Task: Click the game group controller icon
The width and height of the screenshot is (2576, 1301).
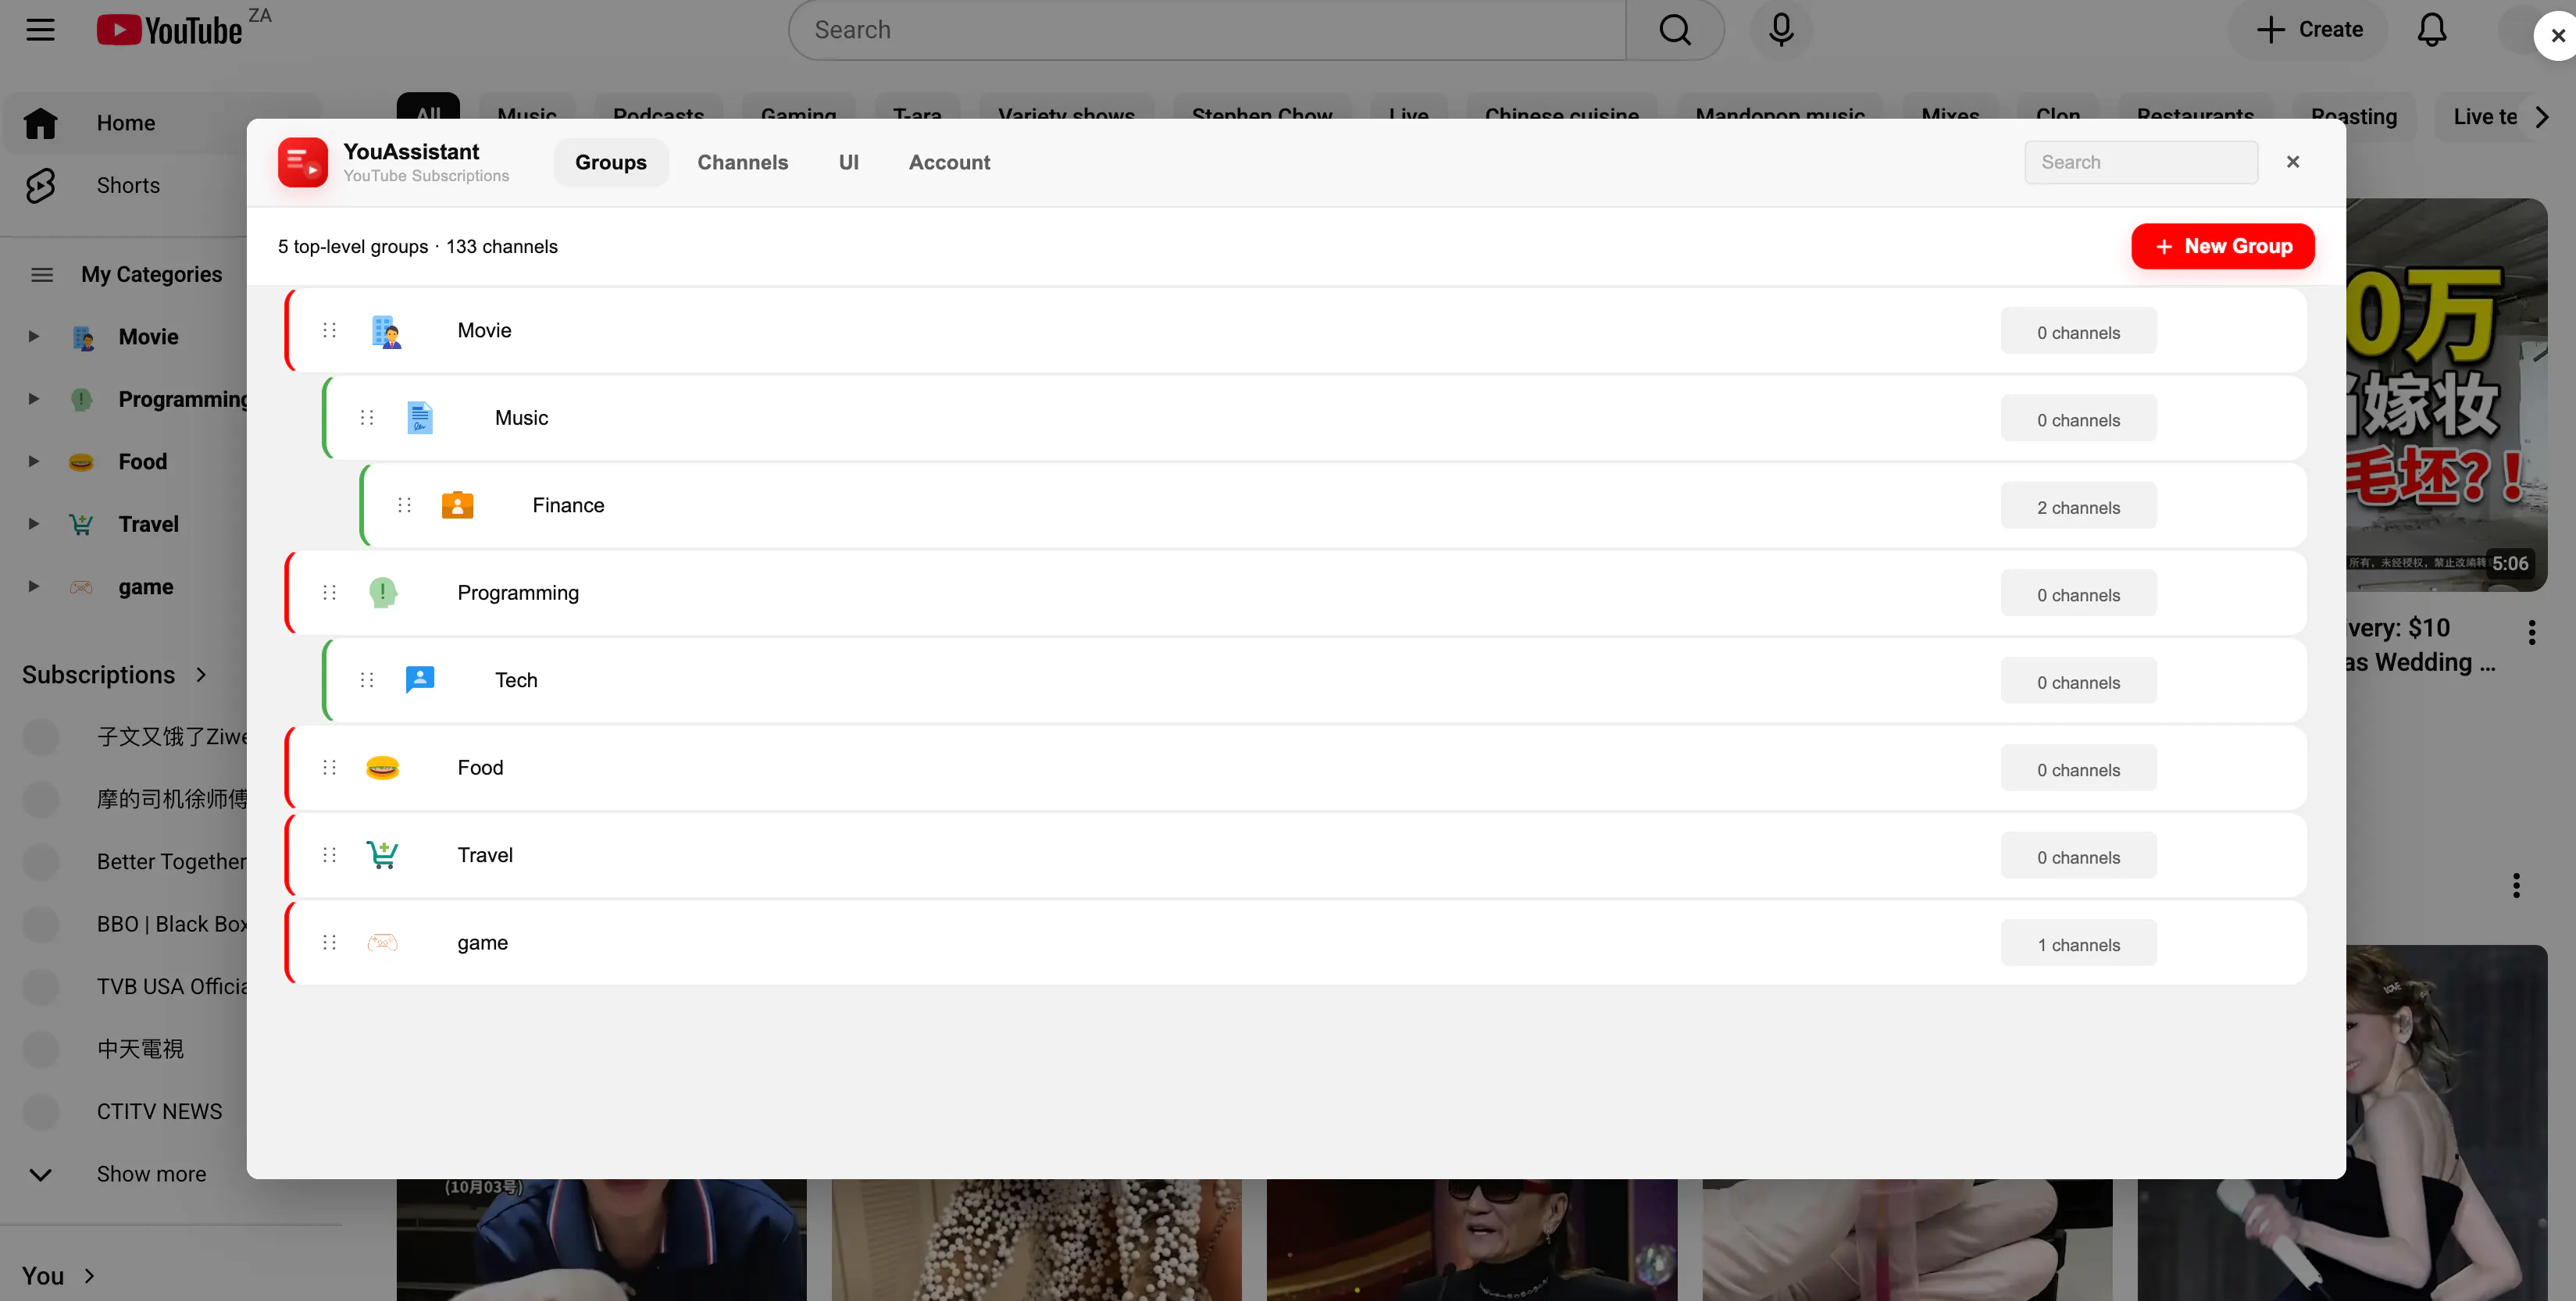Action: 383,943
